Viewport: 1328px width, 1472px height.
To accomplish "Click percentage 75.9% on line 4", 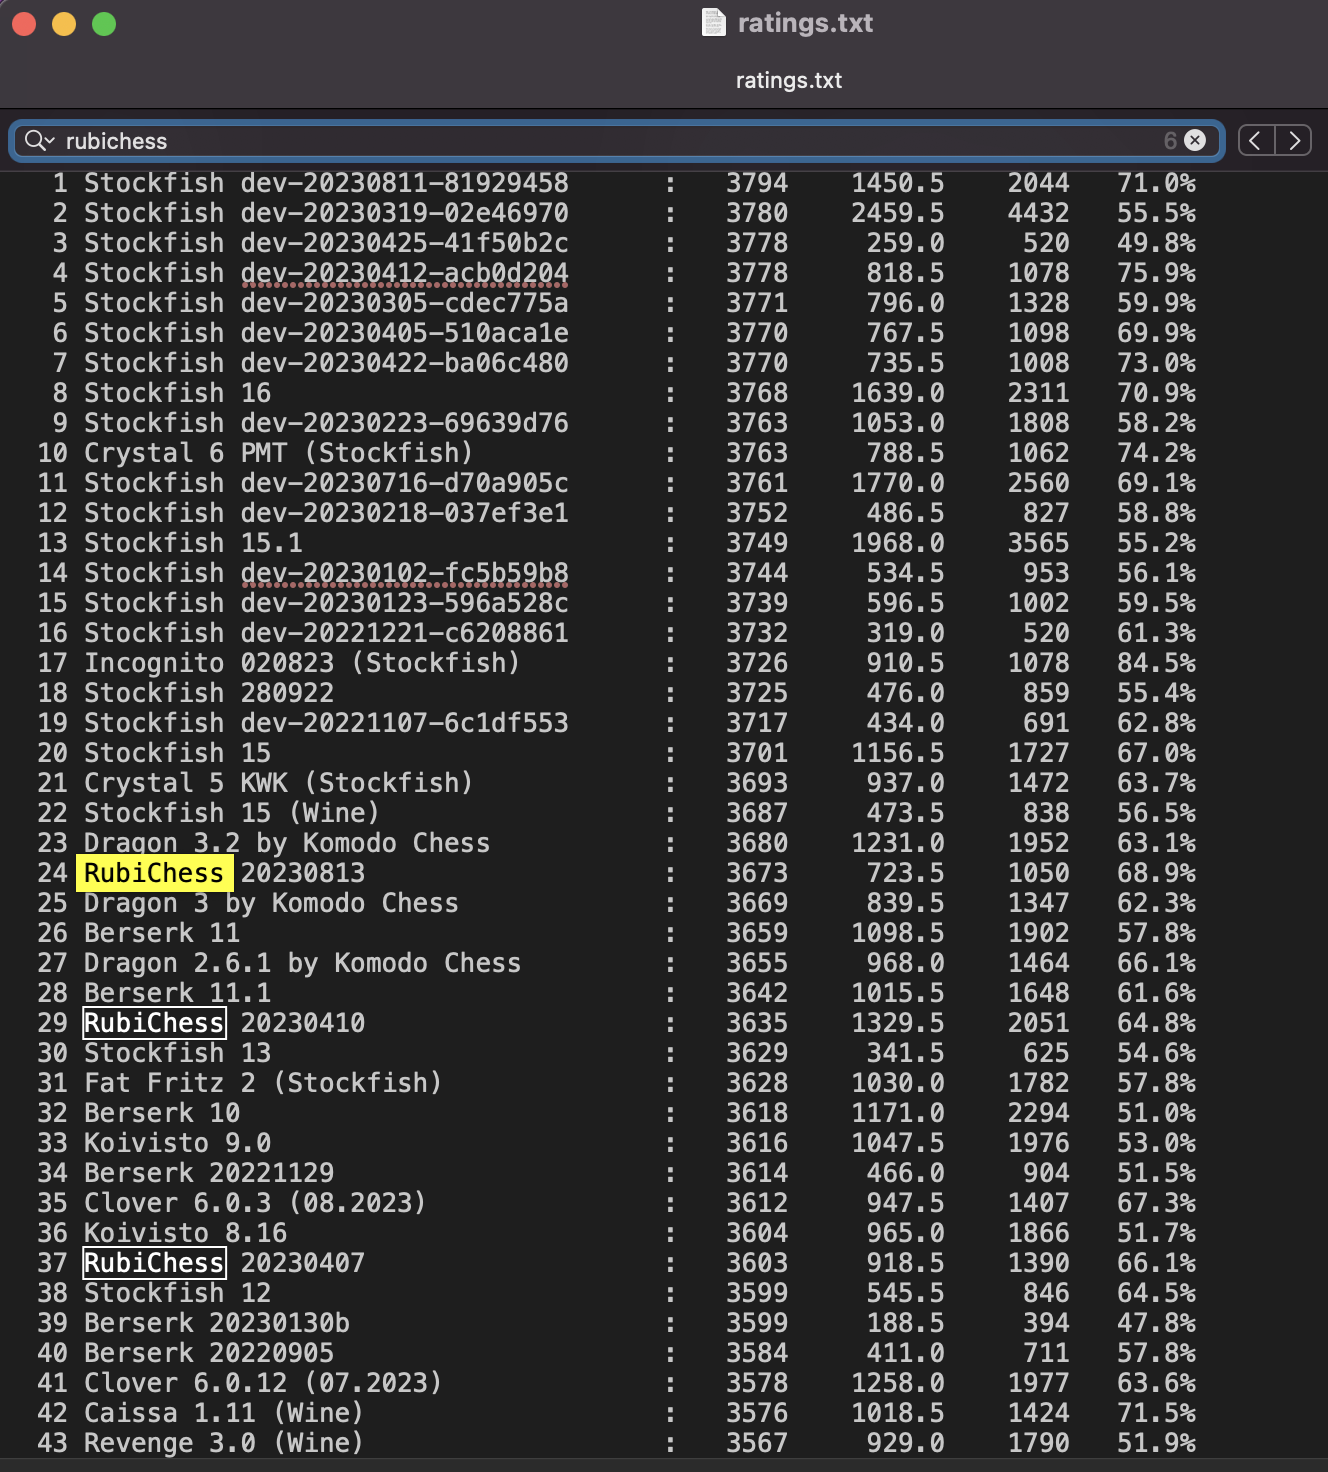I will [1157, 273].
